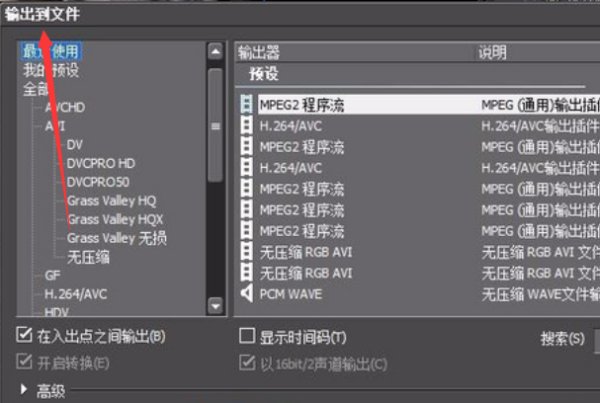This screenshot has height=403, width=600.
Task: Sort by the 说明 column header
Action: 492,52
